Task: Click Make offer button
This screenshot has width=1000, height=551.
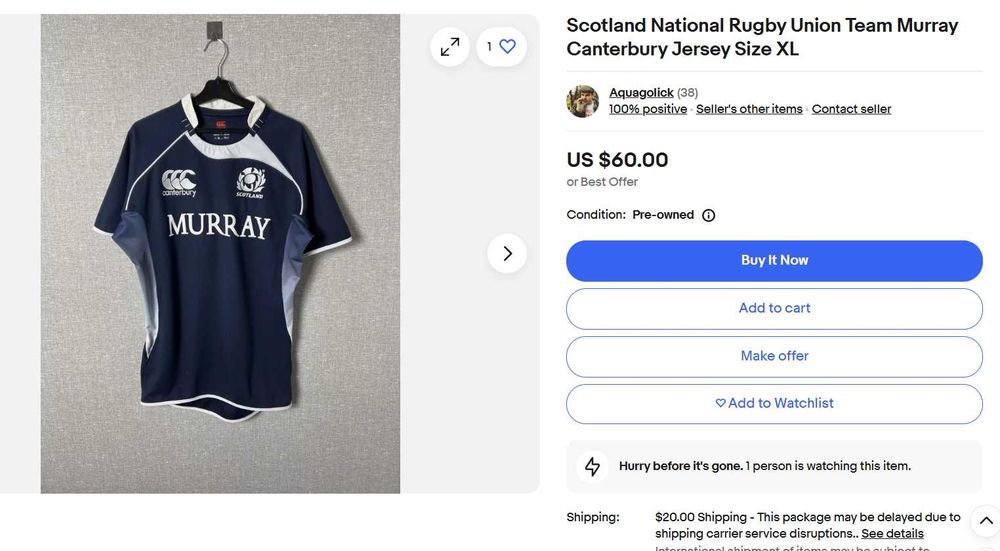Action: pos(774,356)
